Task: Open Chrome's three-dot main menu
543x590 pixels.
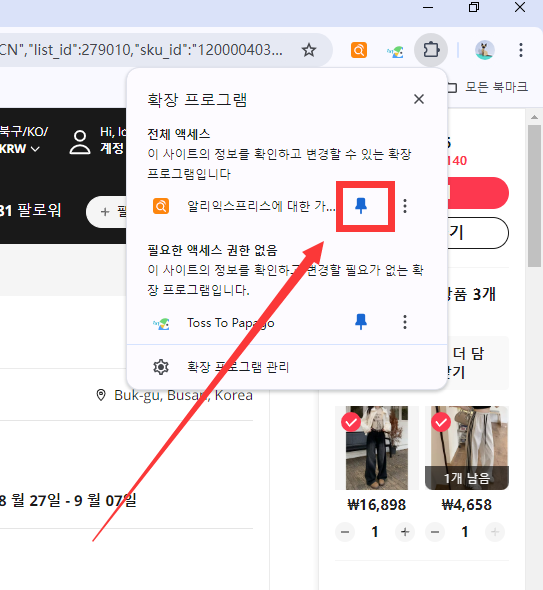Action: click(x=521, y=50)
